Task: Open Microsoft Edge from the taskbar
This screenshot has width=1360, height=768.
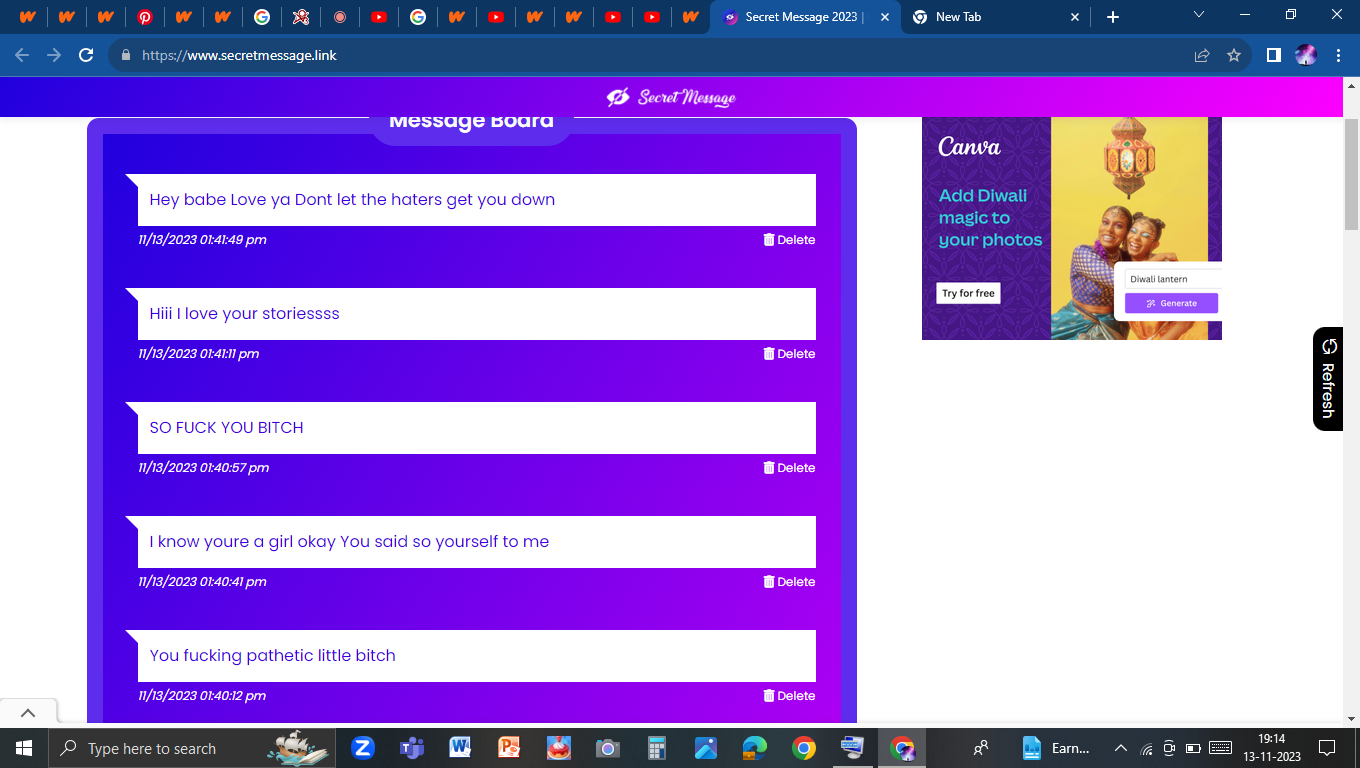Action: (755, 748)
